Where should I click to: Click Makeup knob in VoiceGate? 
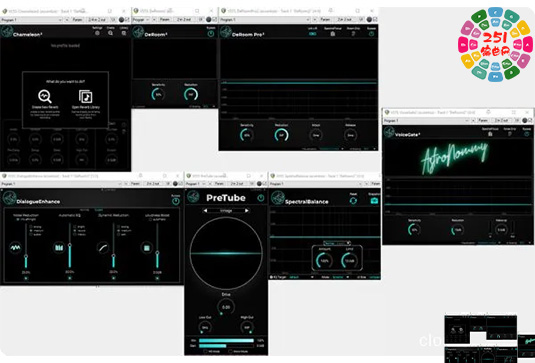501,230
